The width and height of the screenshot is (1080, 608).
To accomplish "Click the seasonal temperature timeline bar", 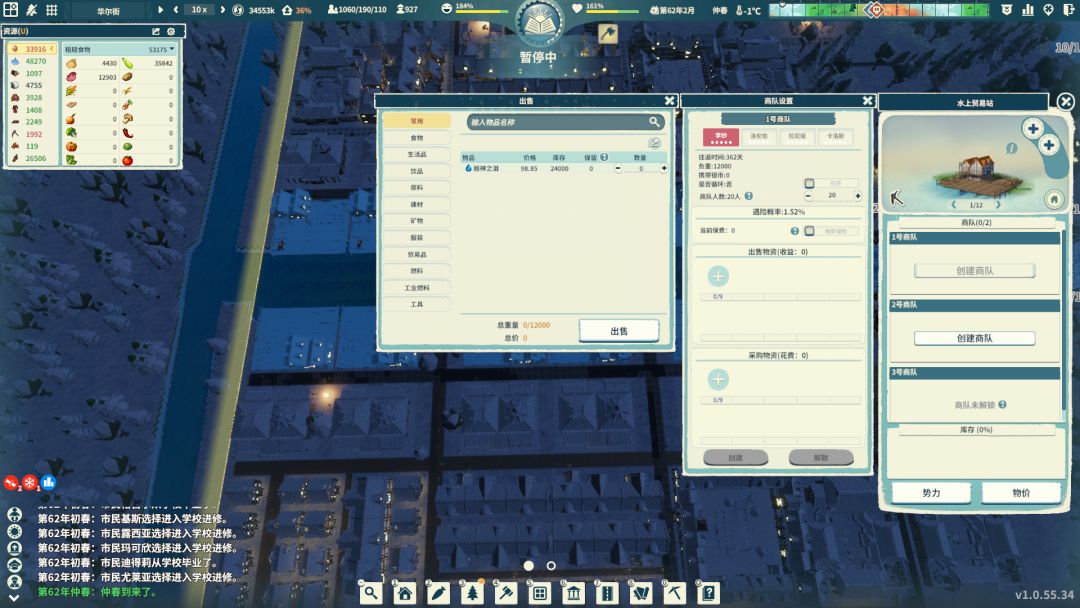I will coord(879,10).
